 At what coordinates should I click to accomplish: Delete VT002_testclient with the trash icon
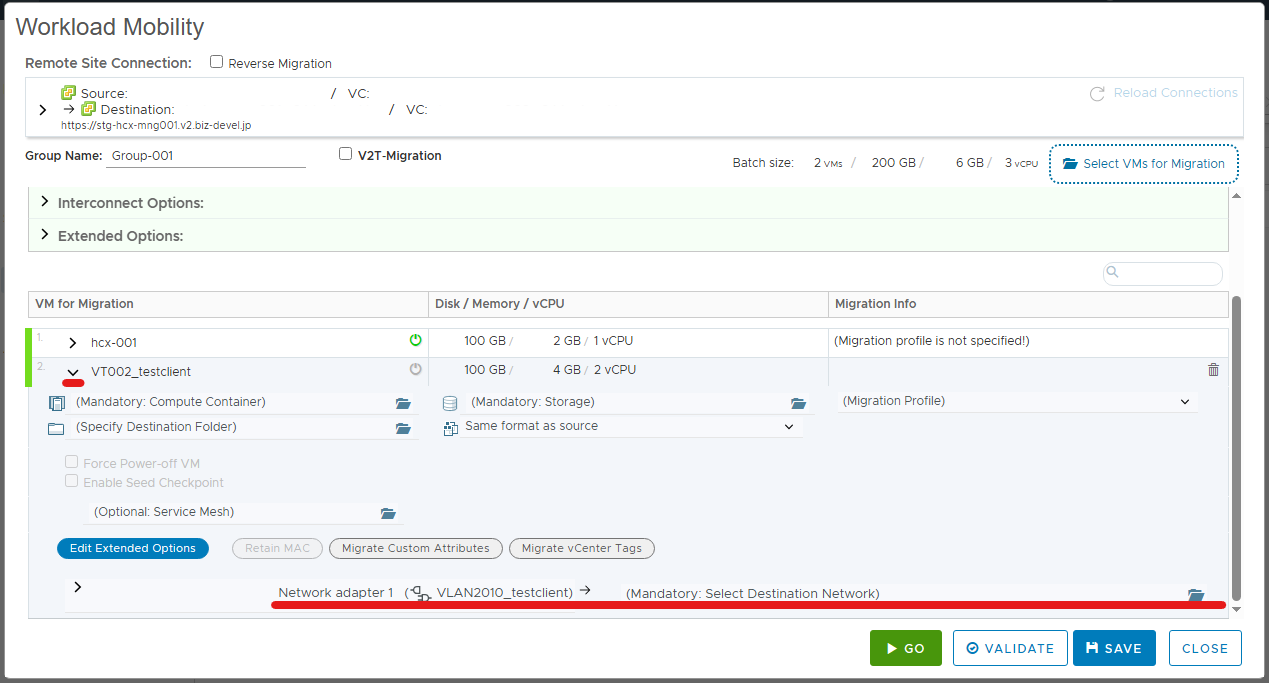click(x=1214, y=370)
